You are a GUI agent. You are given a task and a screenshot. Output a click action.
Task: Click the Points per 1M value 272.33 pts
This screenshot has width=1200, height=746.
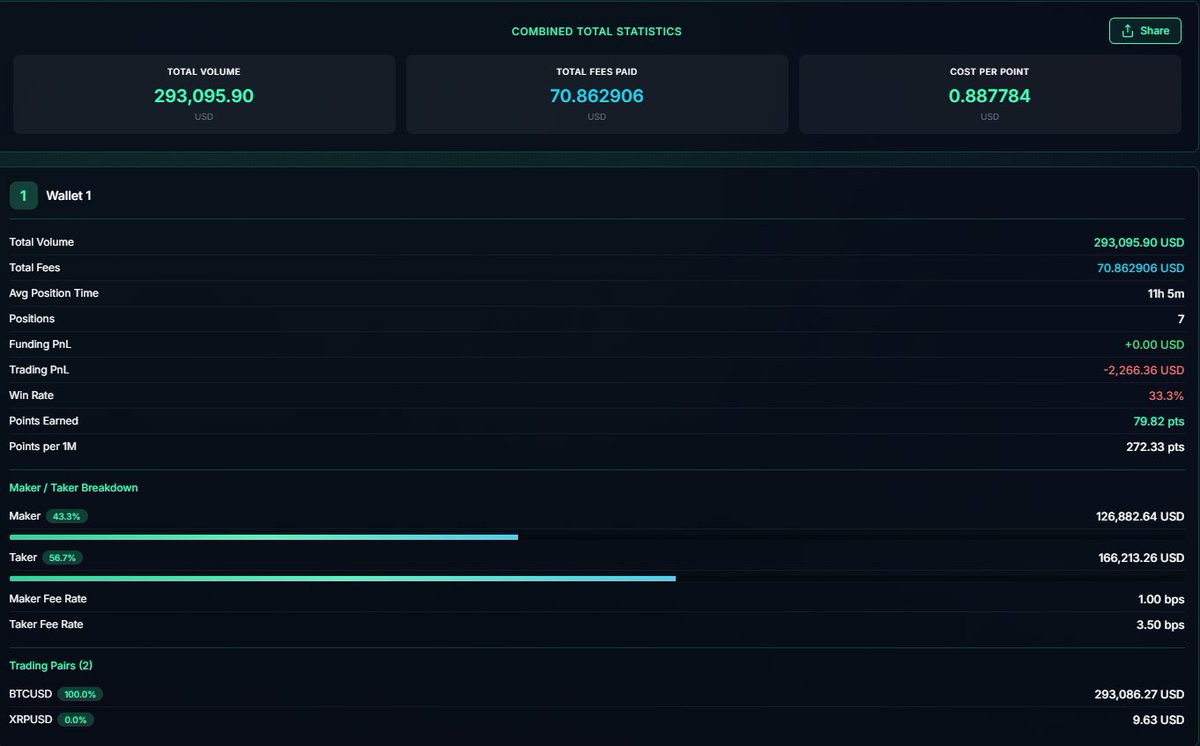click(x=1155, y=447)
